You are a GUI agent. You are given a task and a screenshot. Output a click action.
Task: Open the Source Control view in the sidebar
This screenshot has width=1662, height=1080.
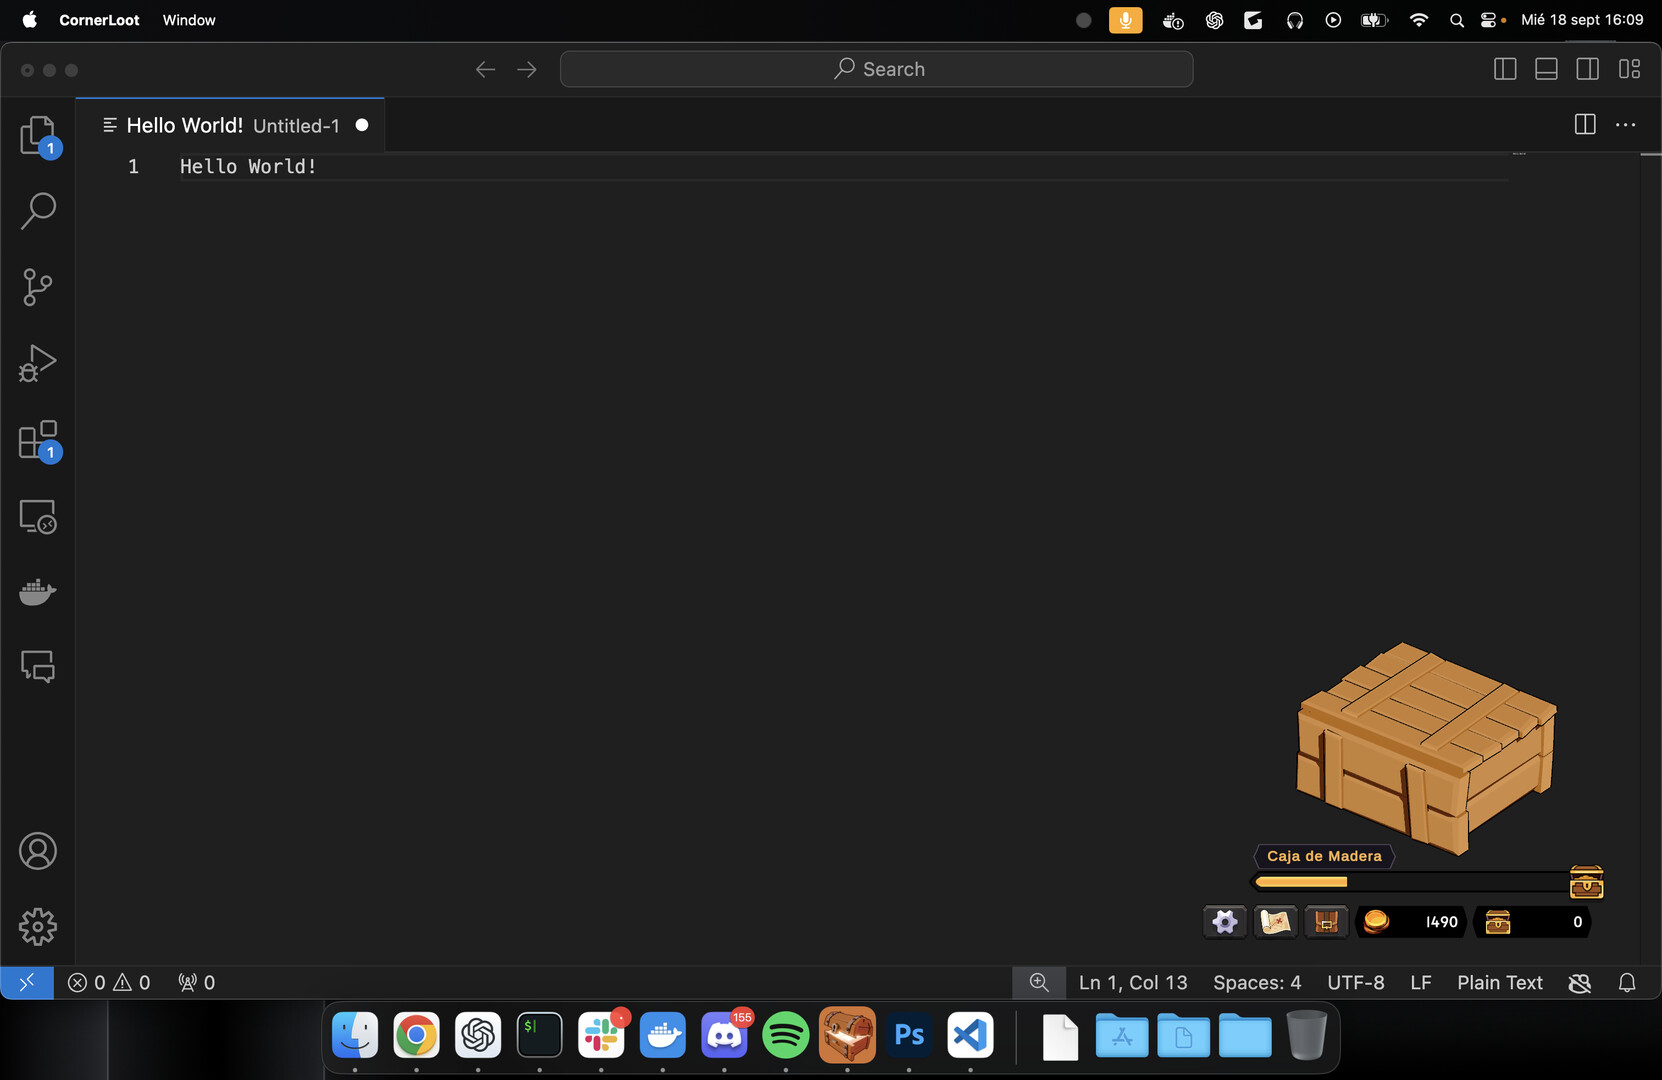tap(37, 287)
